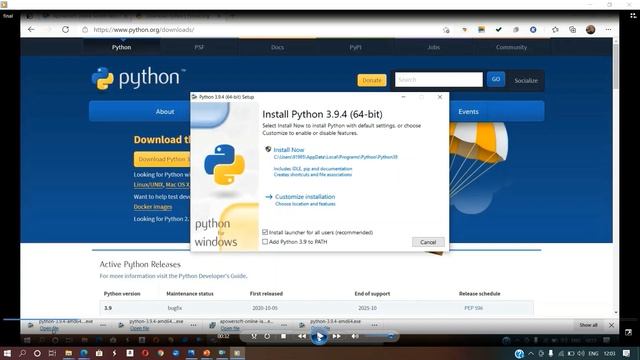
Task: Click the ENG language indicator
Action: pos(593,353)
